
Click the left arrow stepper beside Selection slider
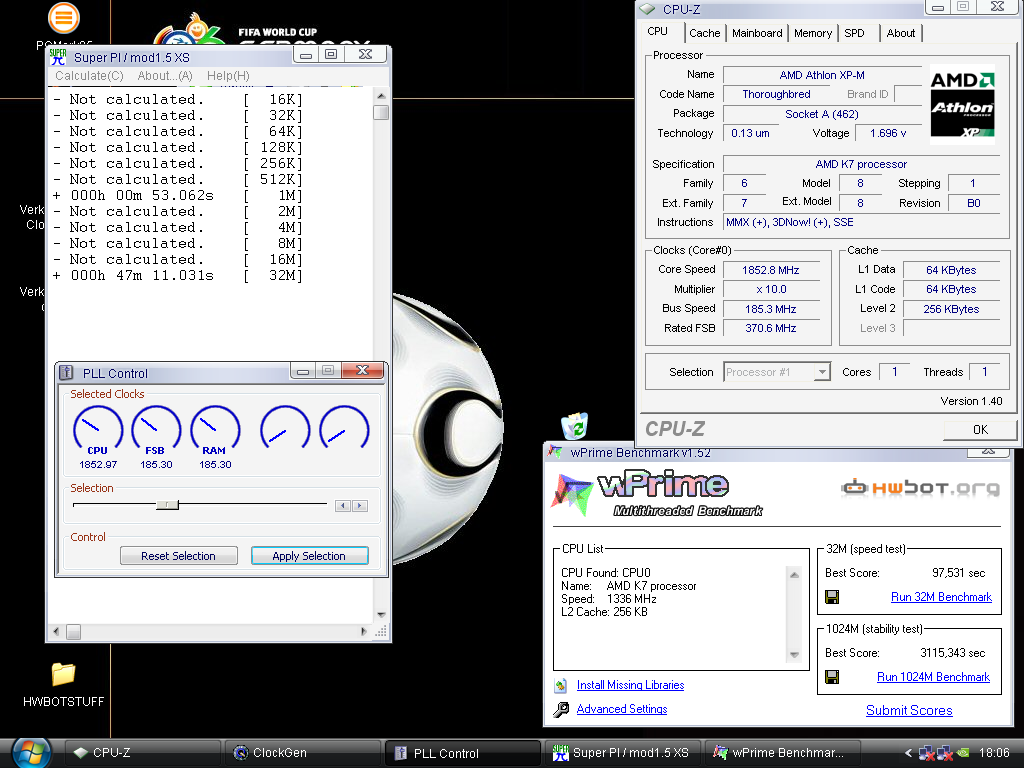pyautogui.click(x=343, y=505)
